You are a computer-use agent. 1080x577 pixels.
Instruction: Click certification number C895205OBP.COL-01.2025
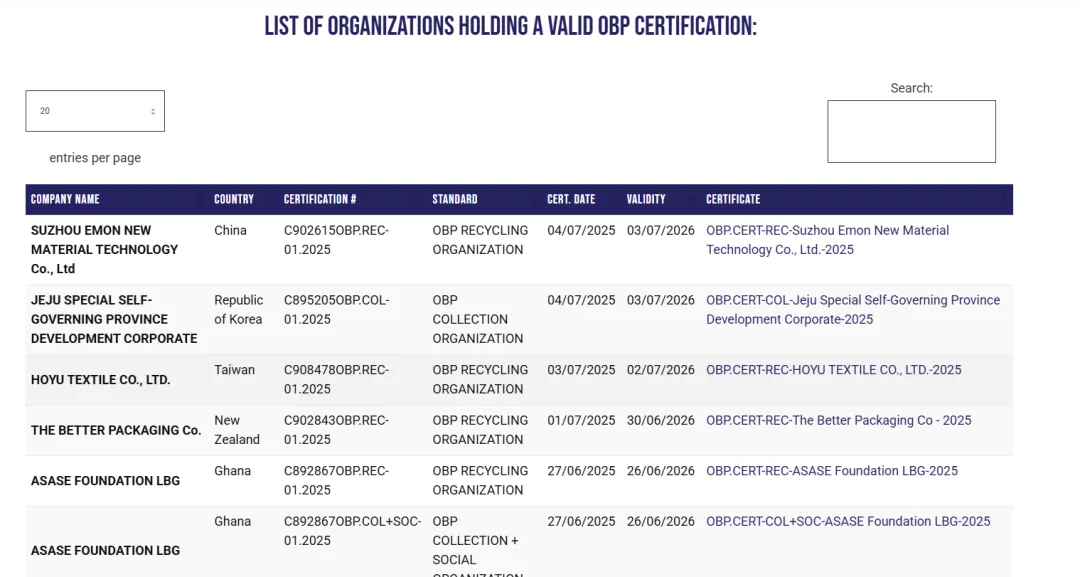coord(337,309)
